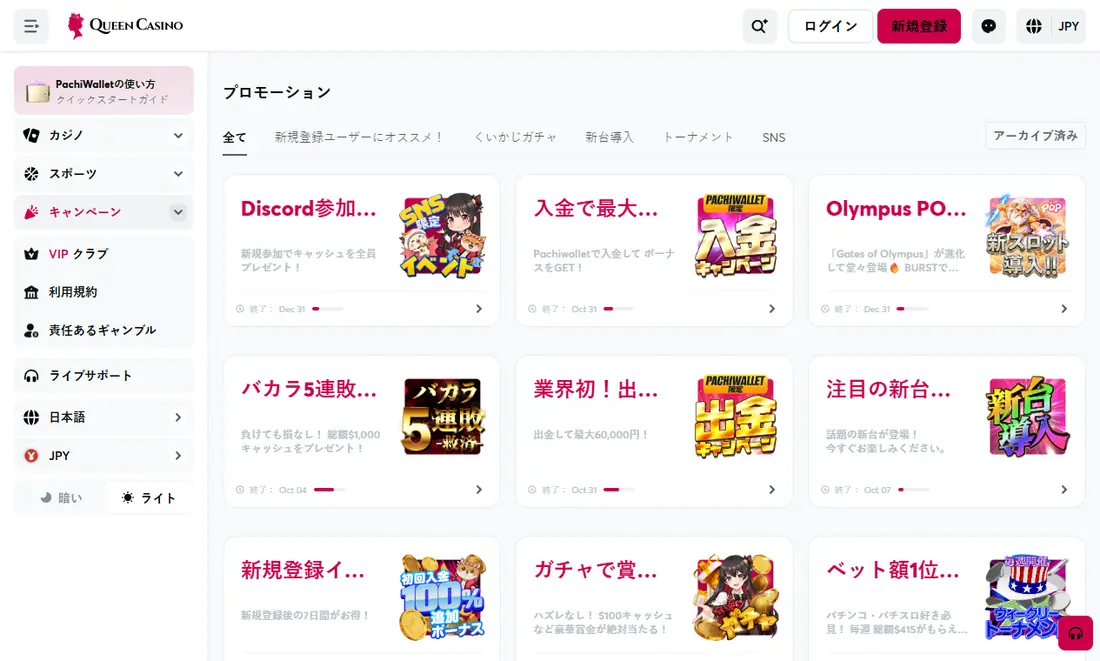This screenshot has height=661, width=1100.
Task: Click the arrow on the Discord参加 card
Action: tap(479, 309)
